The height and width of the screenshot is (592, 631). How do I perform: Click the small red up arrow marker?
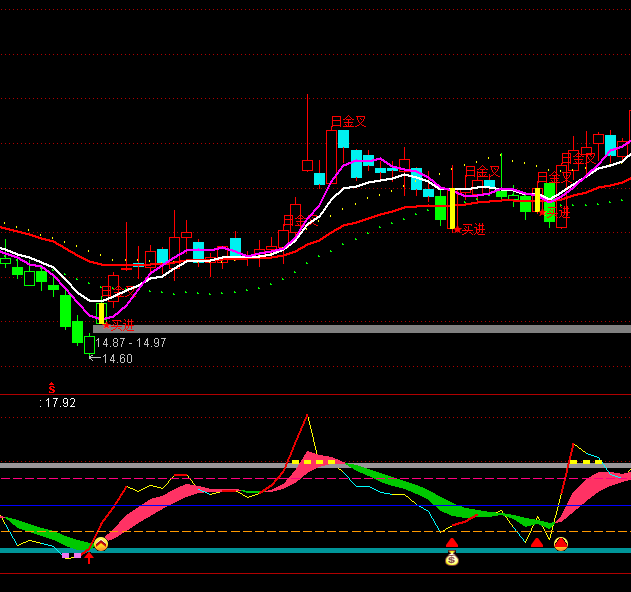[89, 556]
